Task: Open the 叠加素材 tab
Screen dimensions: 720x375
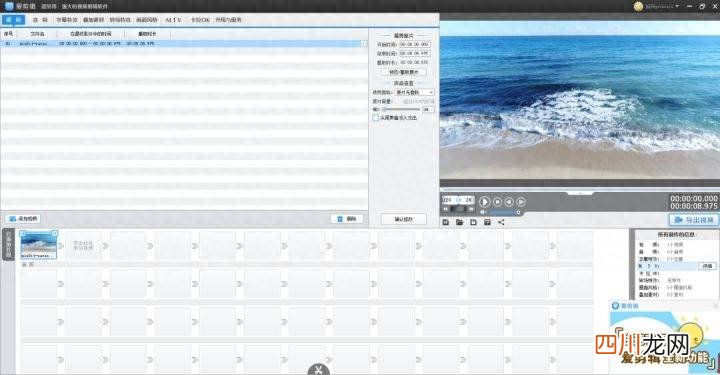Action: point(94,20)
